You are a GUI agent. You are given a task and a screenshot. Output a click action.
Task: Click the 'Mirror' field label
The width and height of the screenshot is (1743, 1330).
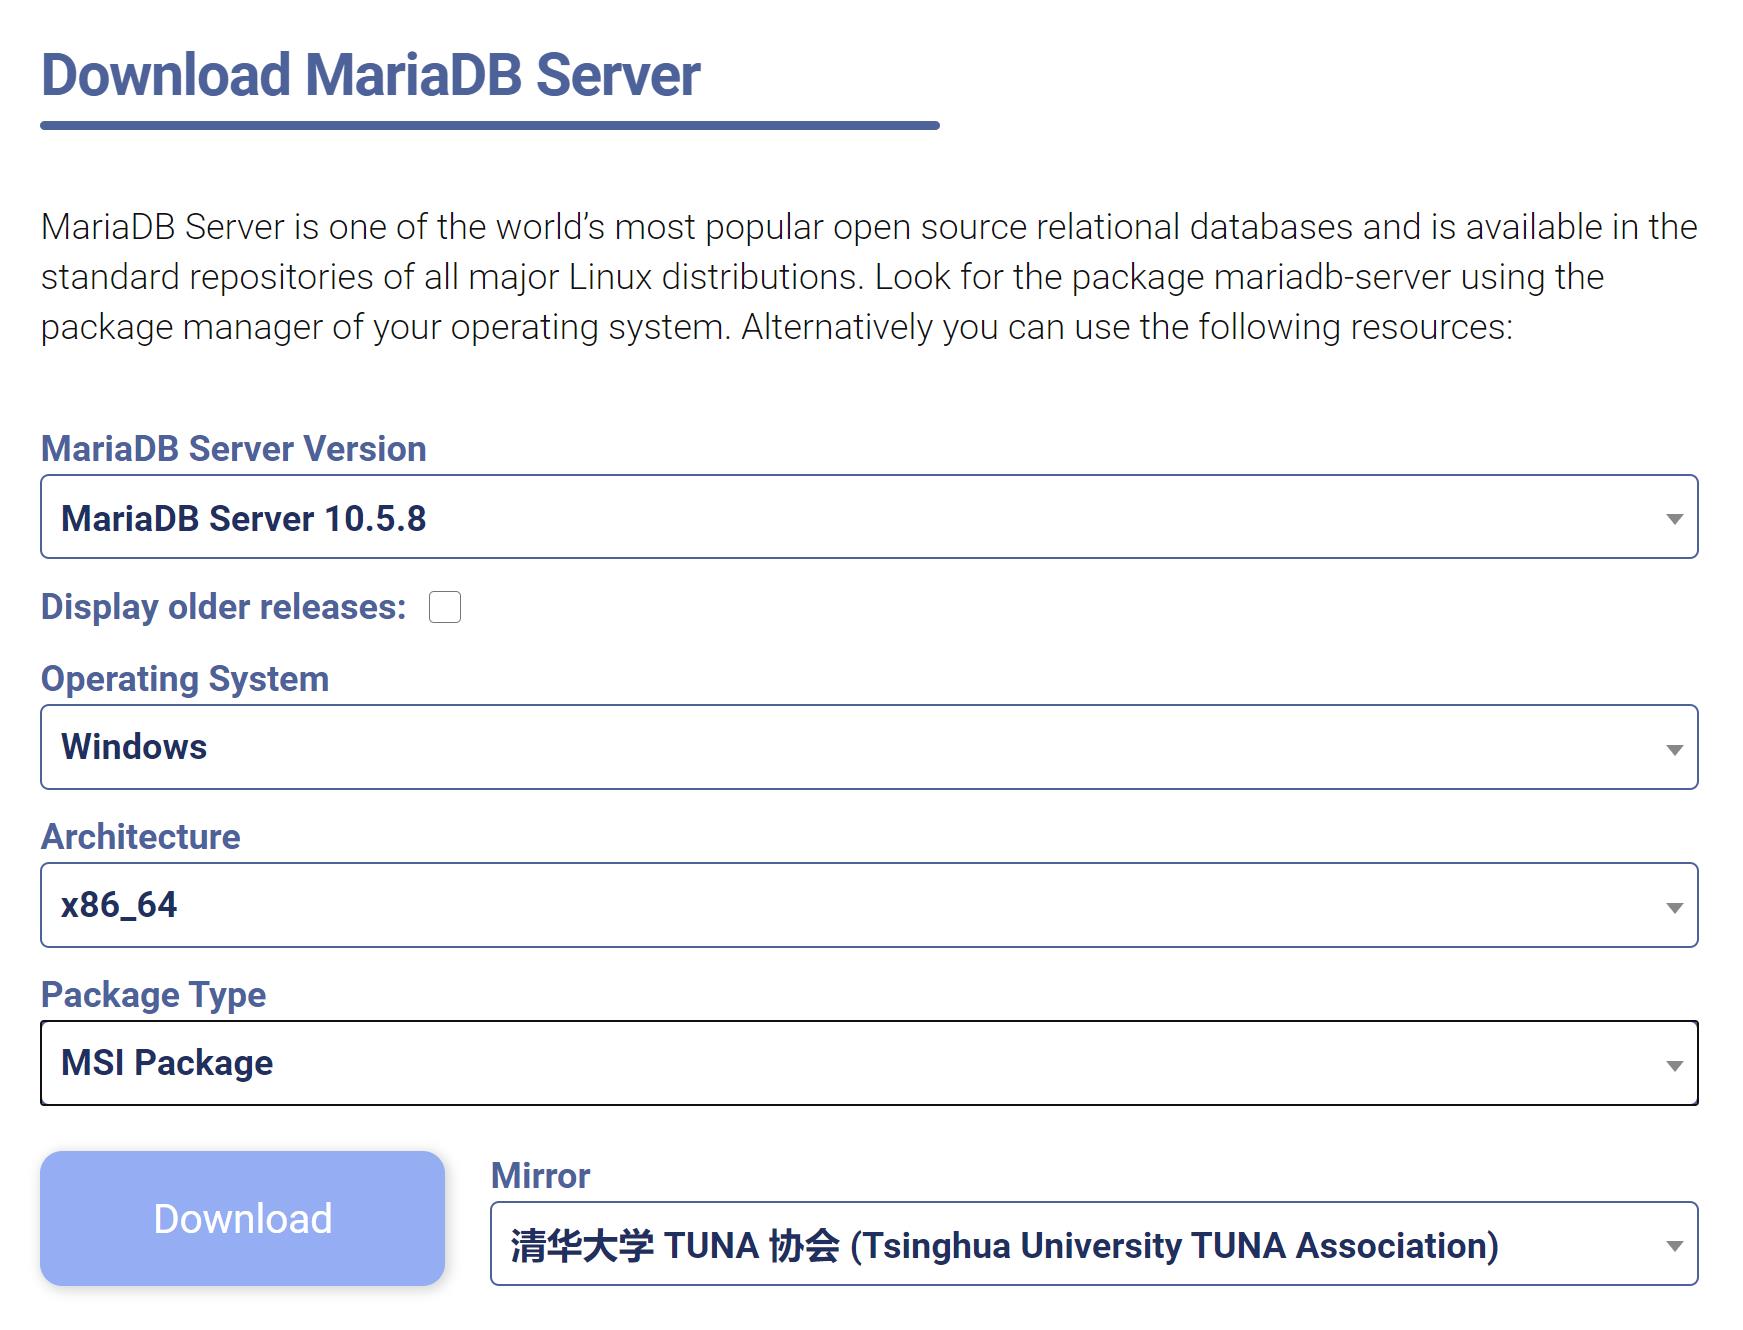[x=540, y=1176]
